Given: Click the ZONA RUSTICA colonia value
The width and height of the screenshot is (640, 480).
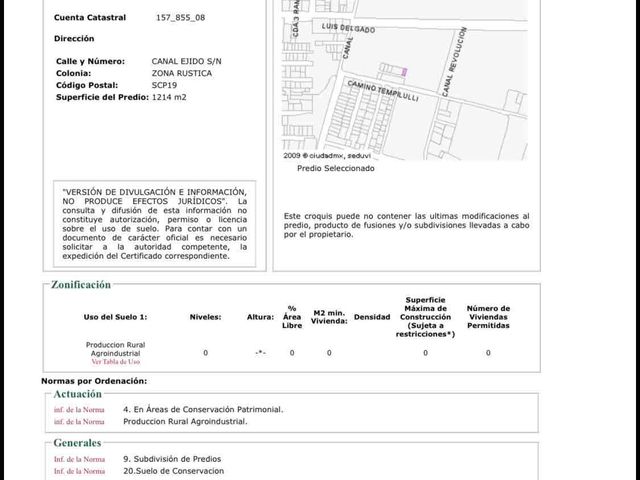Looking at the screenshot, I should pos(182,73).
